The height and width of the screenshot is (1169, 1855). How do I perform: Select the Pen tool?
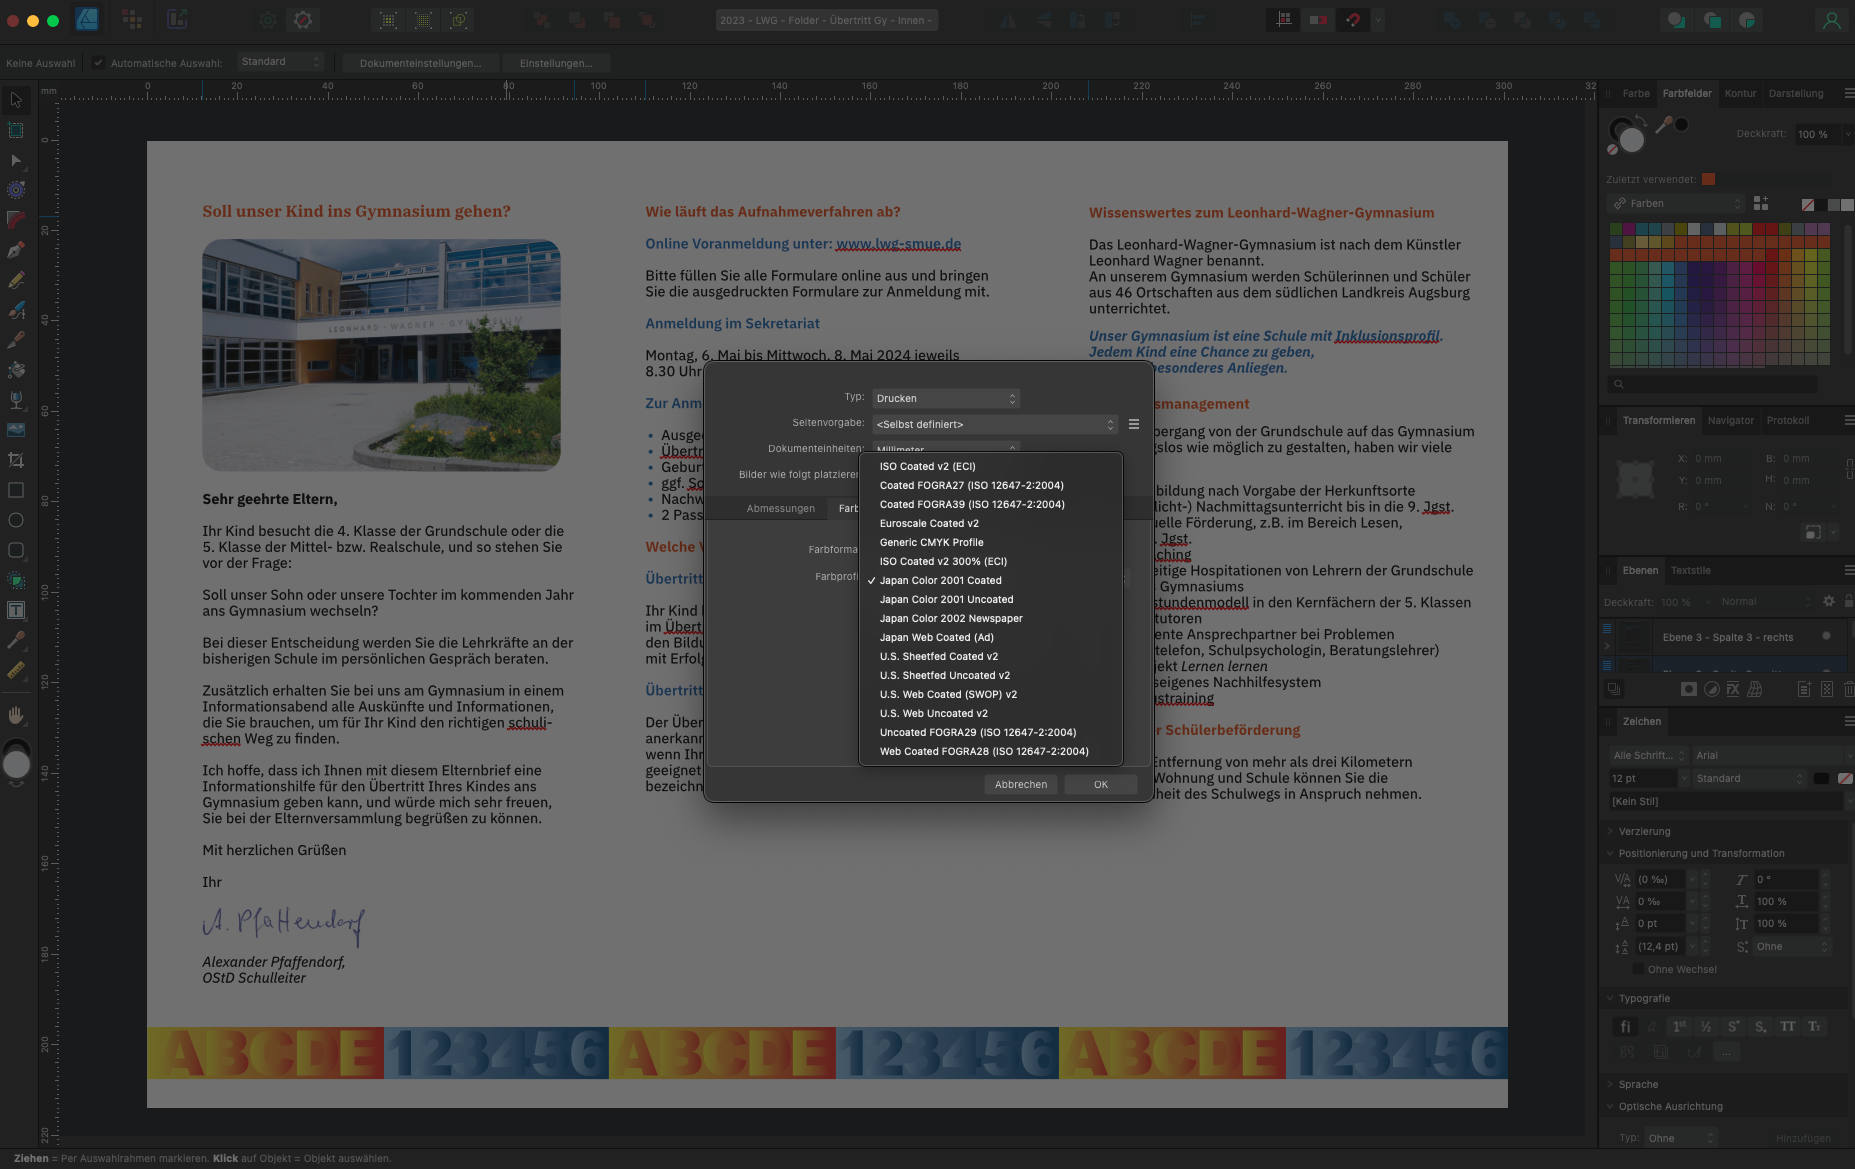pyautogui.click(x=16, y=250)
